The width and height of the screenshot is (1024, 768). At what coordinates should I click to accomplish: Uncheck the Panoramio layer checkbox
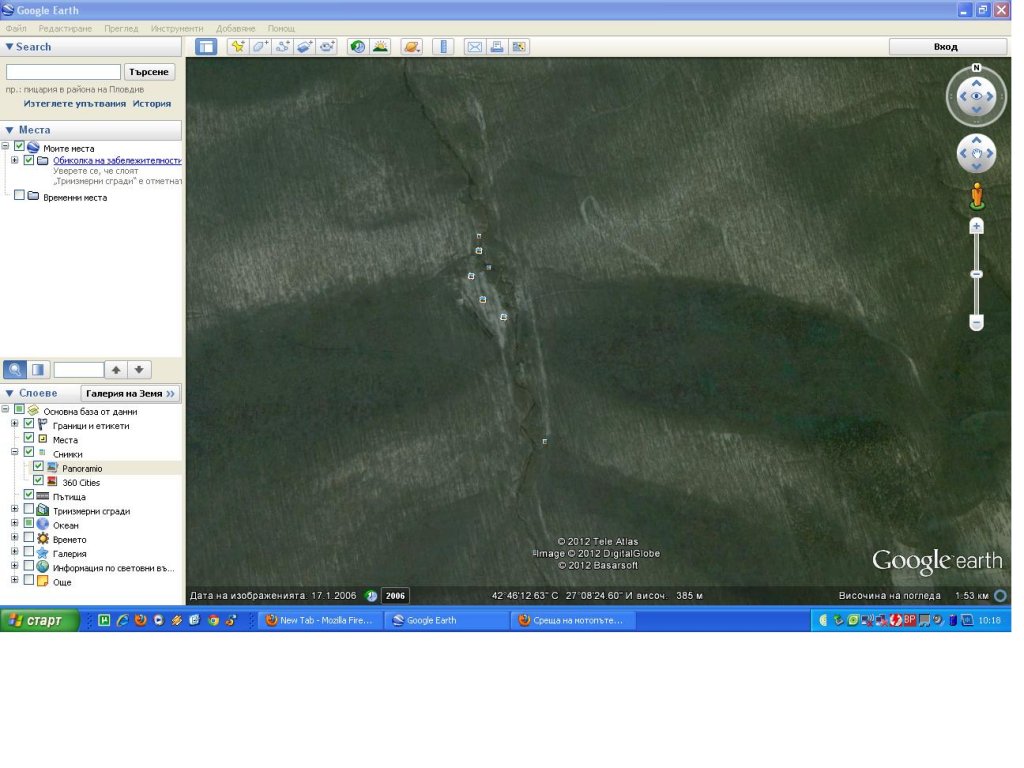pyautogui.click(x=39, y=467)
